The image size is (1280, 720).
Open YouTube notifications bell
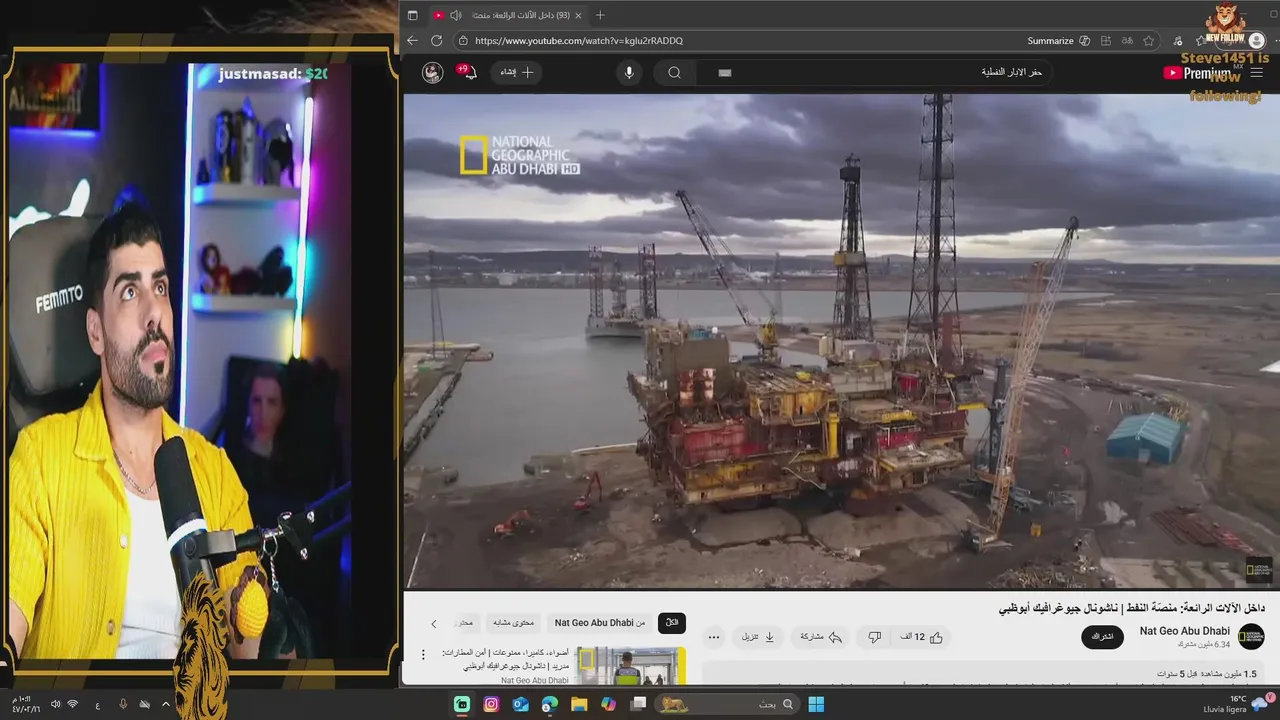click(468, 72)
